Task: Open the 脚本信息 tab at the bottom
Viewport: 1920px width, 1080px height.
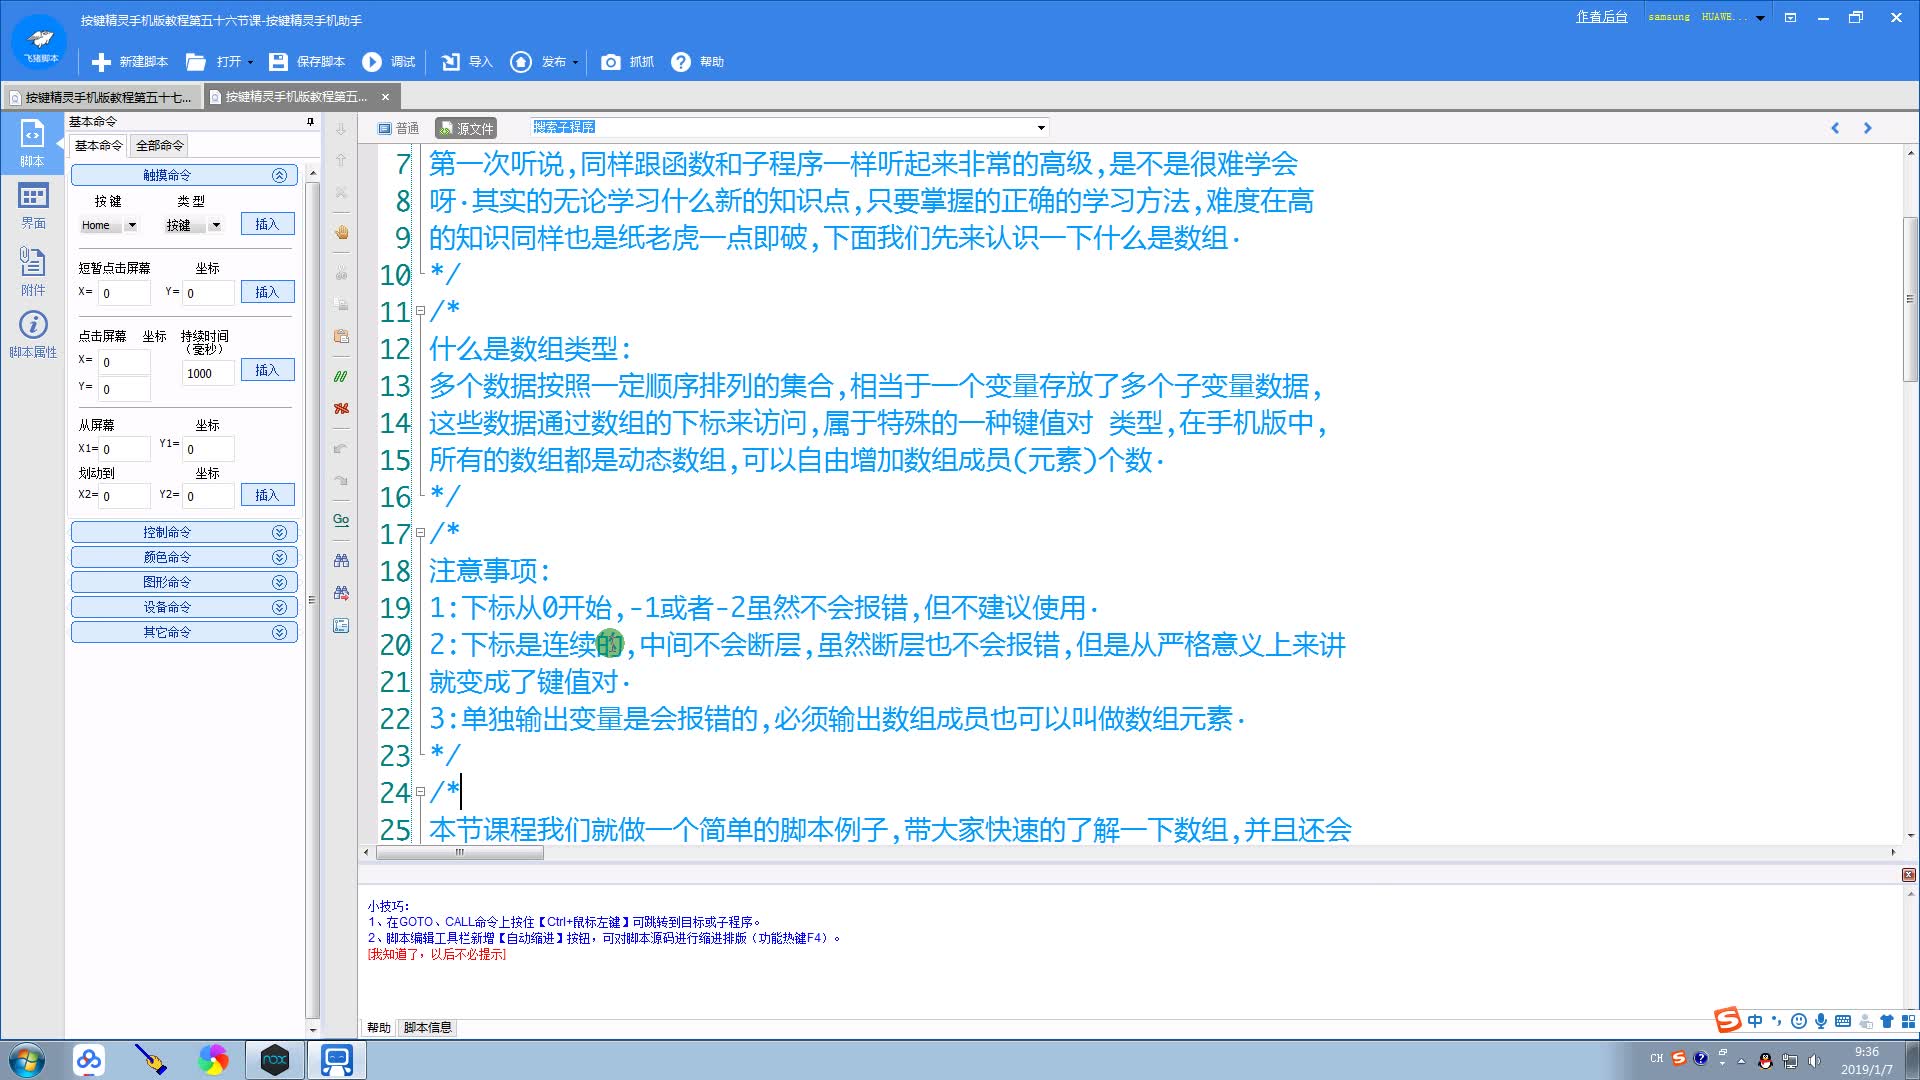Action: pos(427,1027)
